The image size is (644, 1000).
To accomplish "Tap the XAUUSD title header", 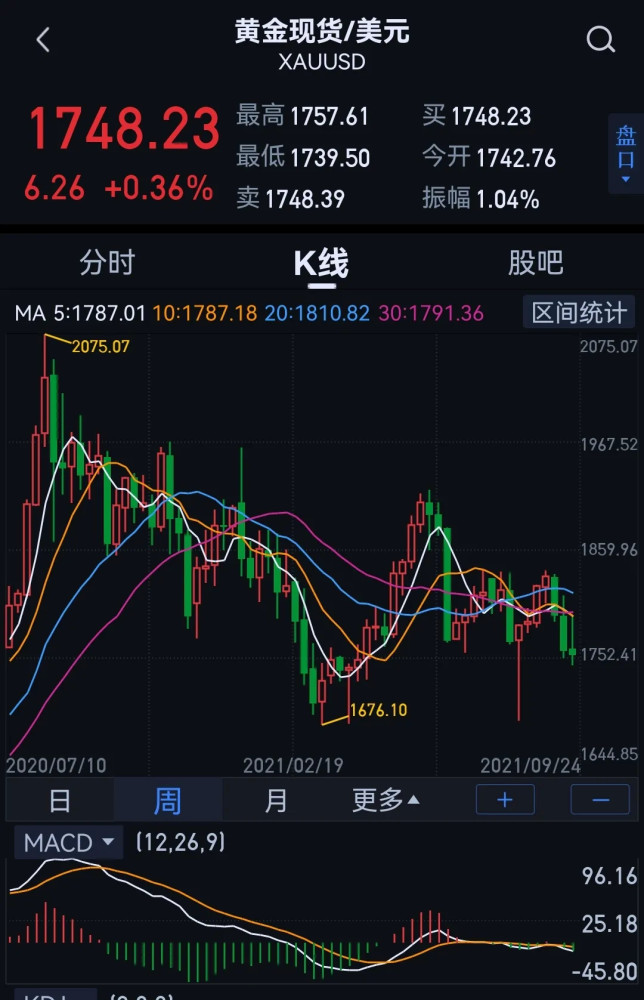I will point(322,62).
